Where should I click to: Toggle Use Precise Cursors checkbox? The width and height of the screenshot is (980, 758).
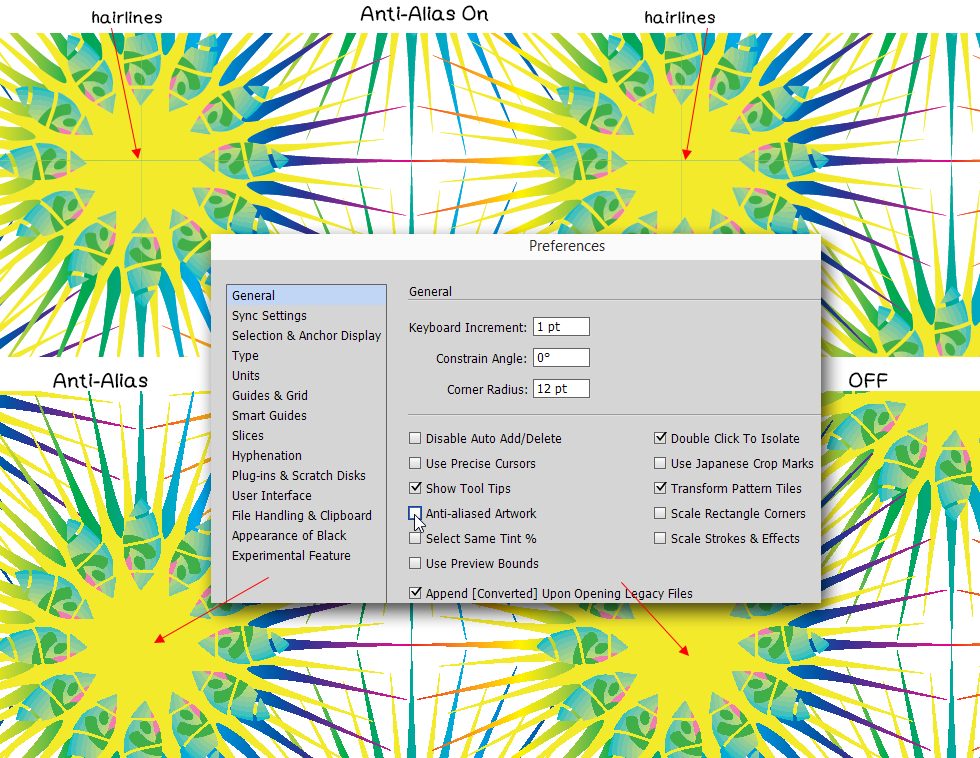pos(415,464)
